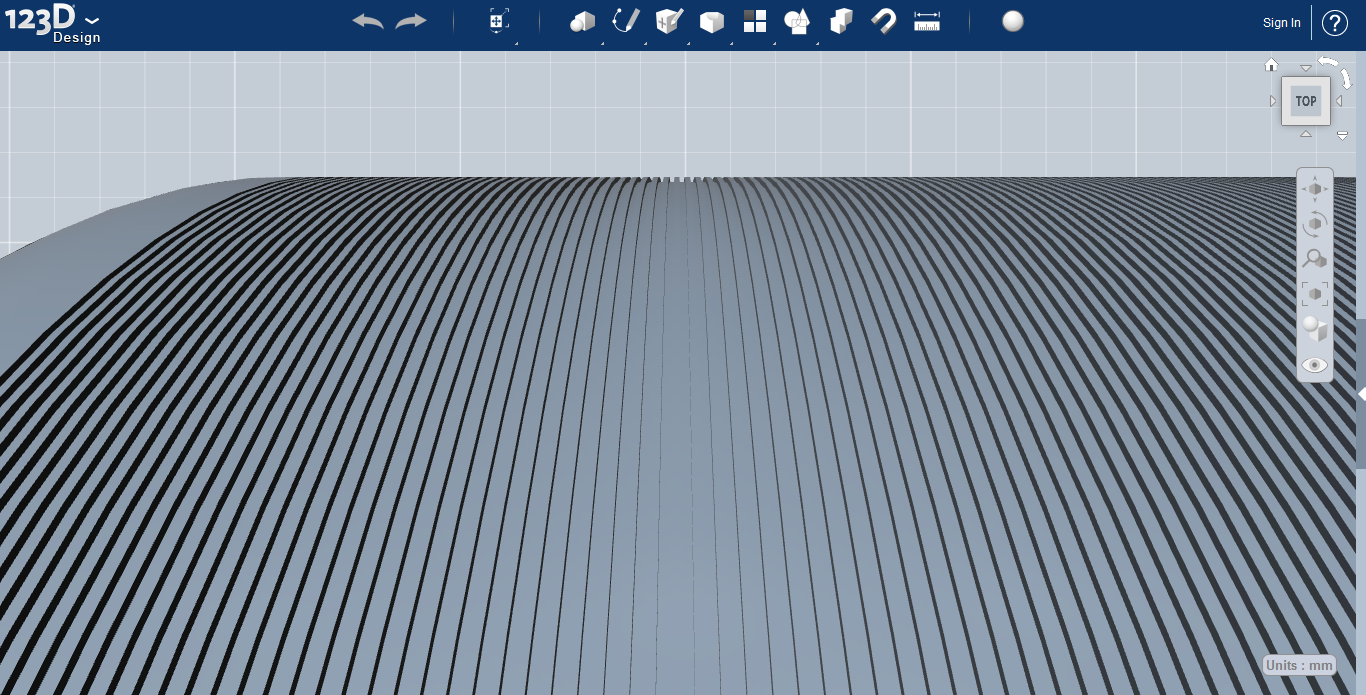This screenshot has width=1366, height=695.
Task: Use Fit view on the navigation bar
Action: pos(1314,293)
